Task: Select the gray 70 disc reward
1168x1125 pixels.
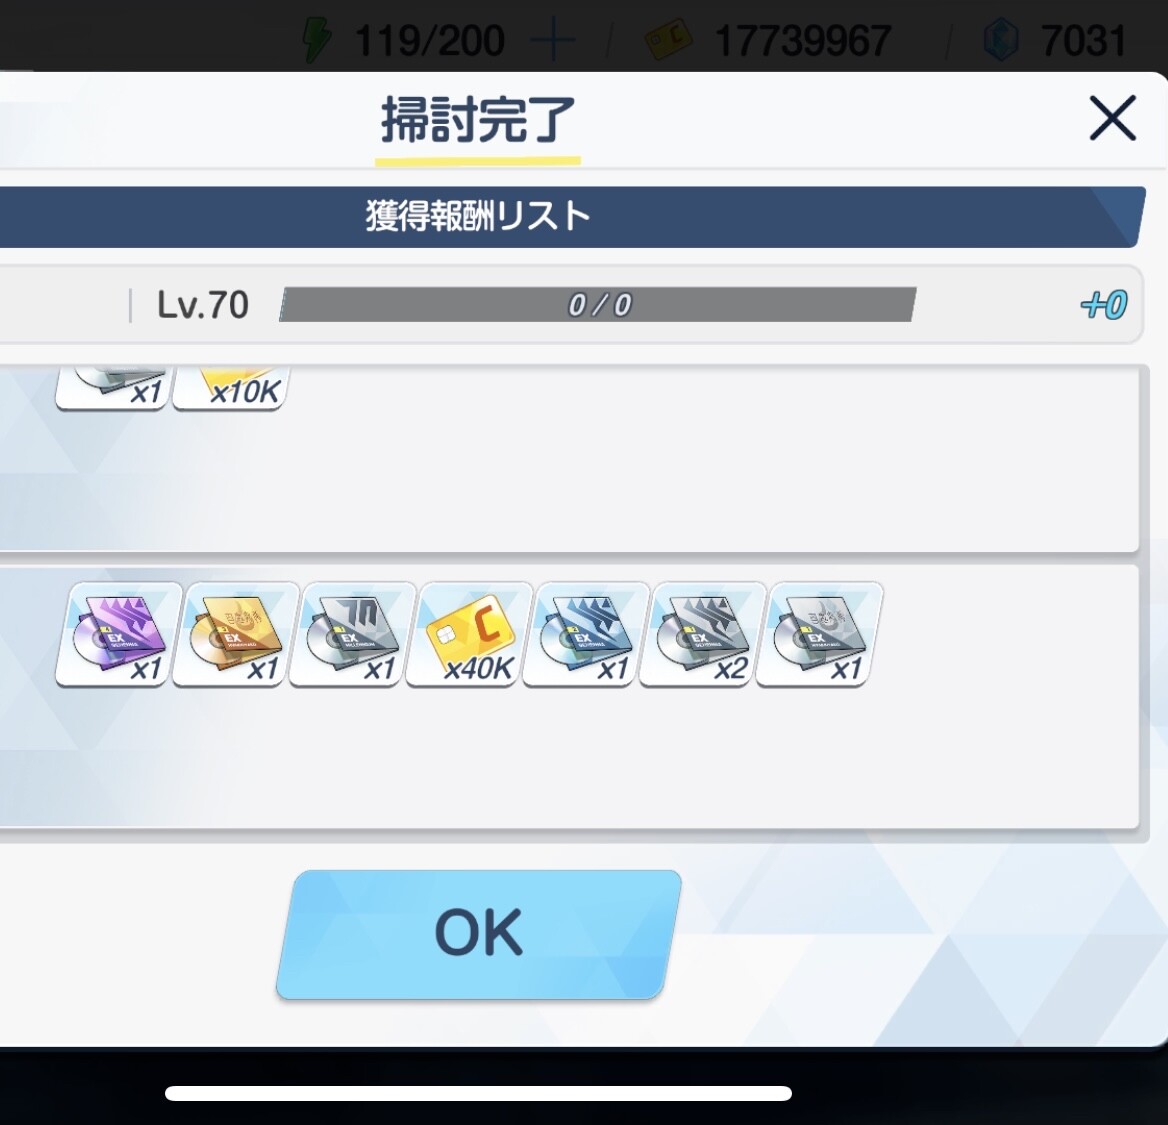Action: click(352, 634)
